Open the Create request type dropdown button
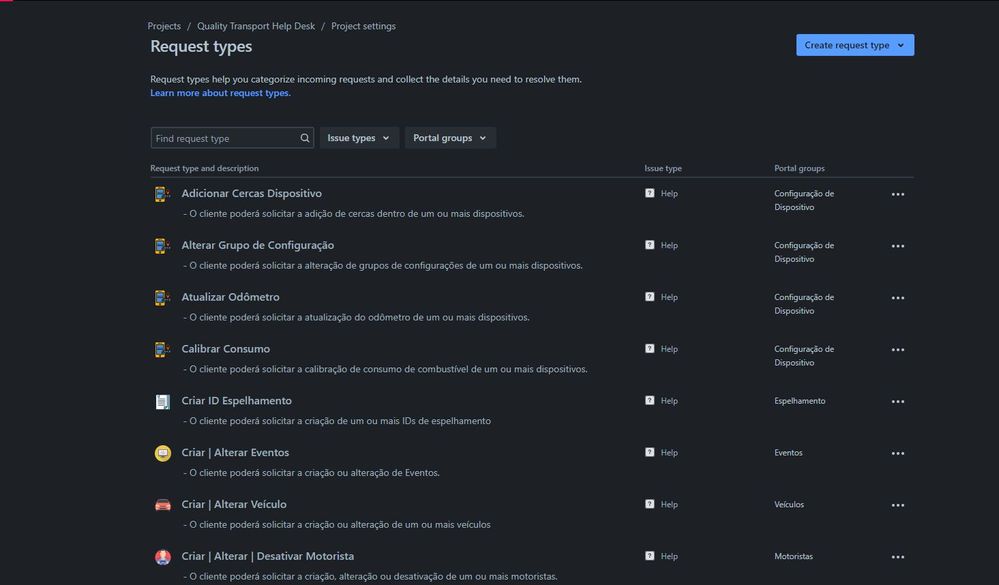 855,45
